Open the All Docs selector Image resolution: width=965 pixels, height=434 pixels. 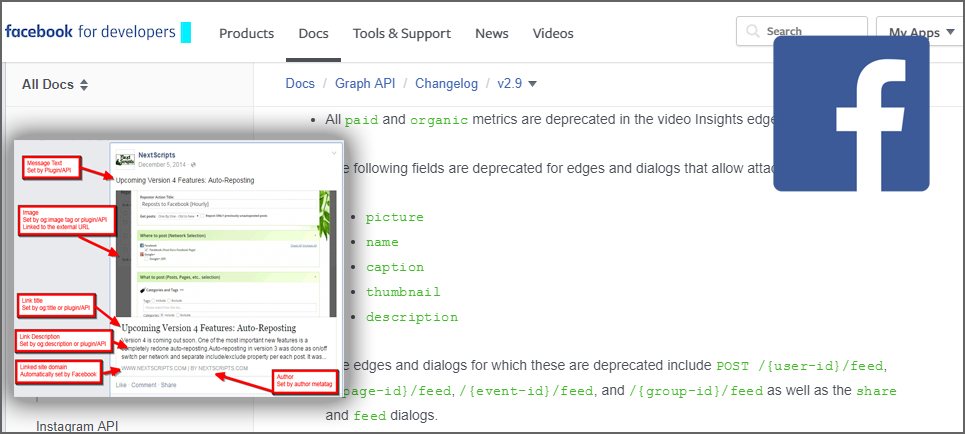point(55,85)
